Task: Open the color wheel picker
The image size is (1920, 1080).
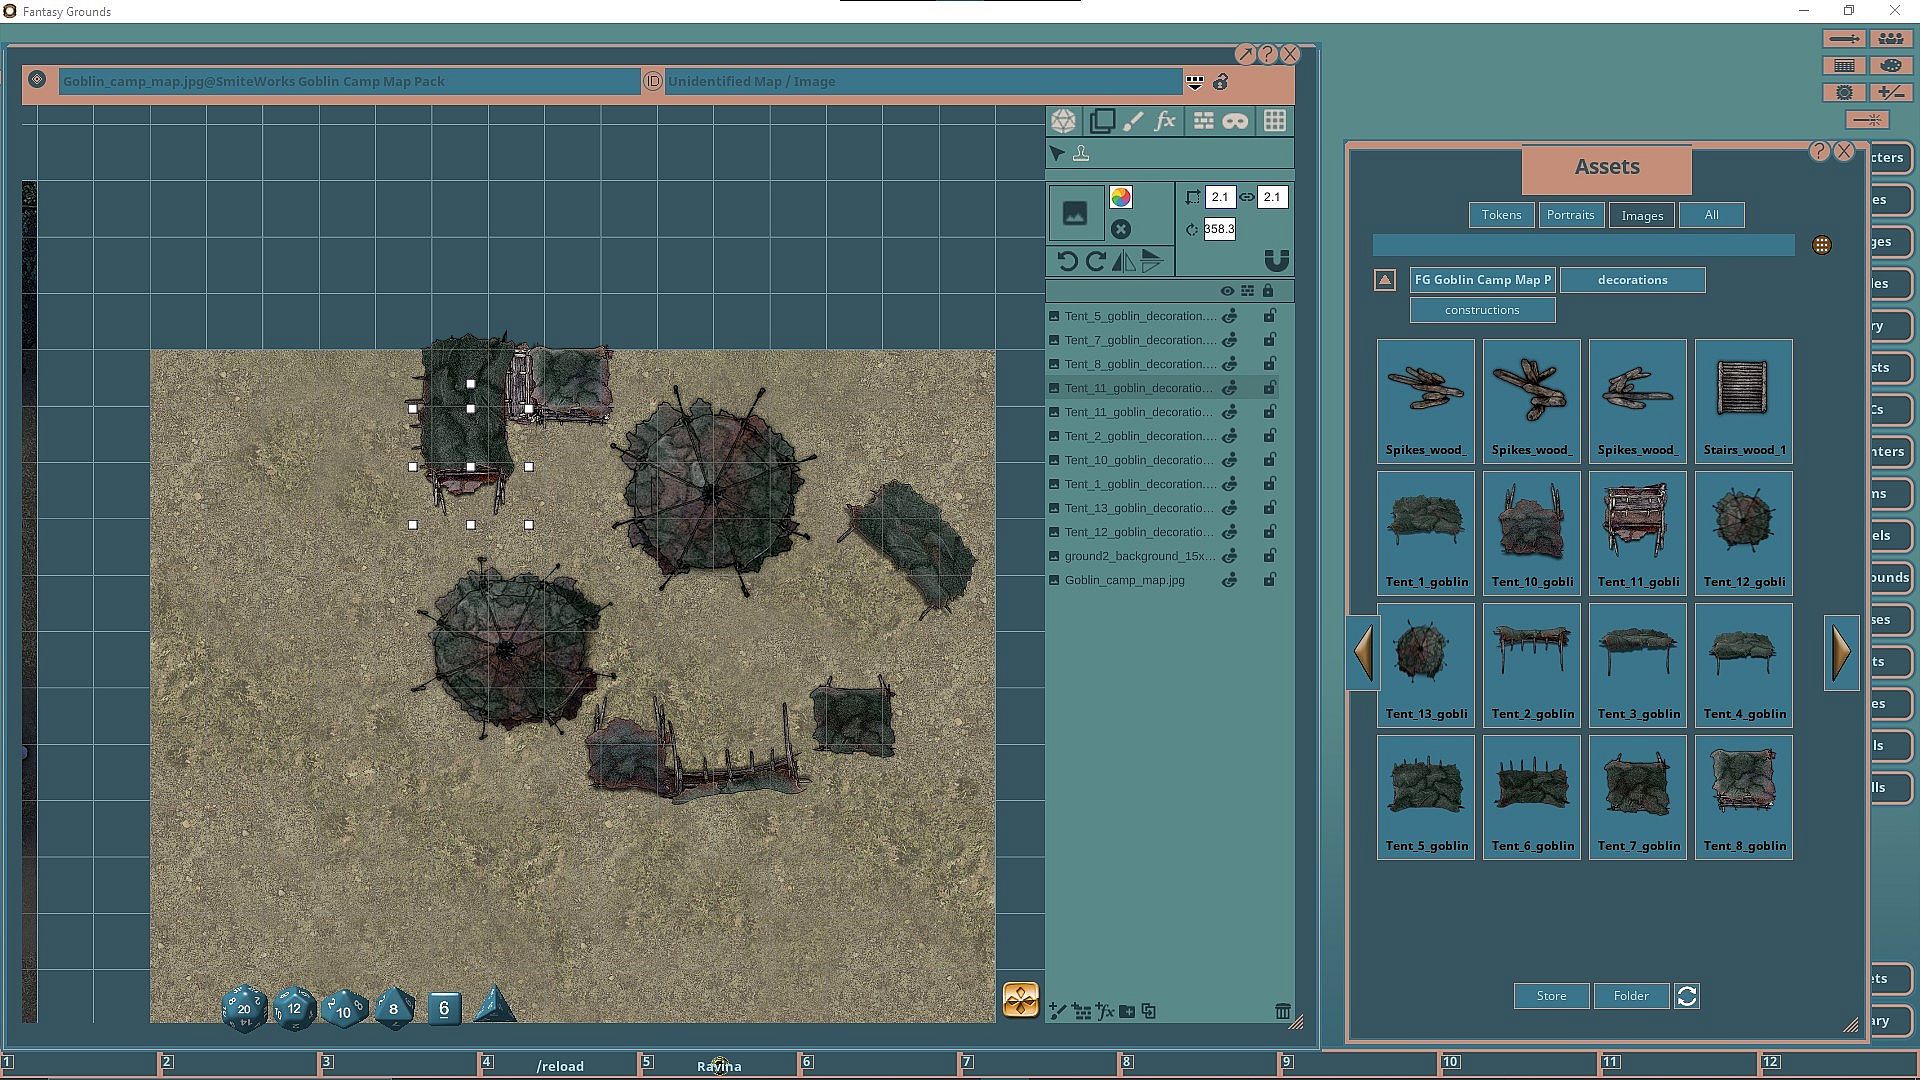Action: pyautogui.click(x=1121, y=198)
